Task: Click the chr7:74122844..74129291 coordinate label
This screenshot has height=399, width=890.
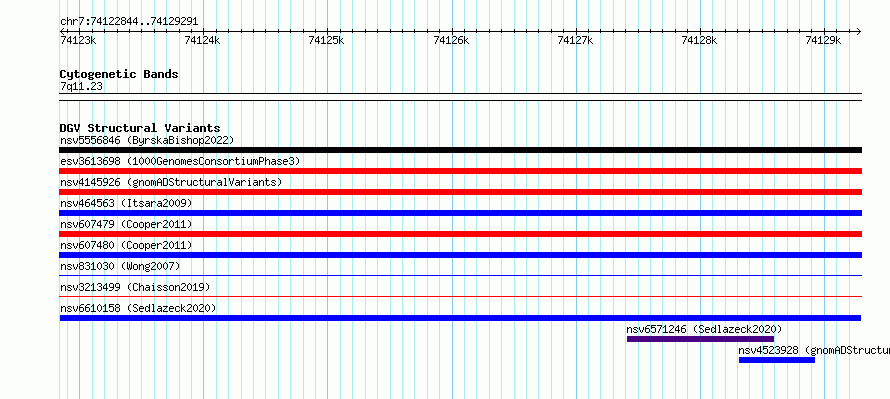Action: (129, 22)
